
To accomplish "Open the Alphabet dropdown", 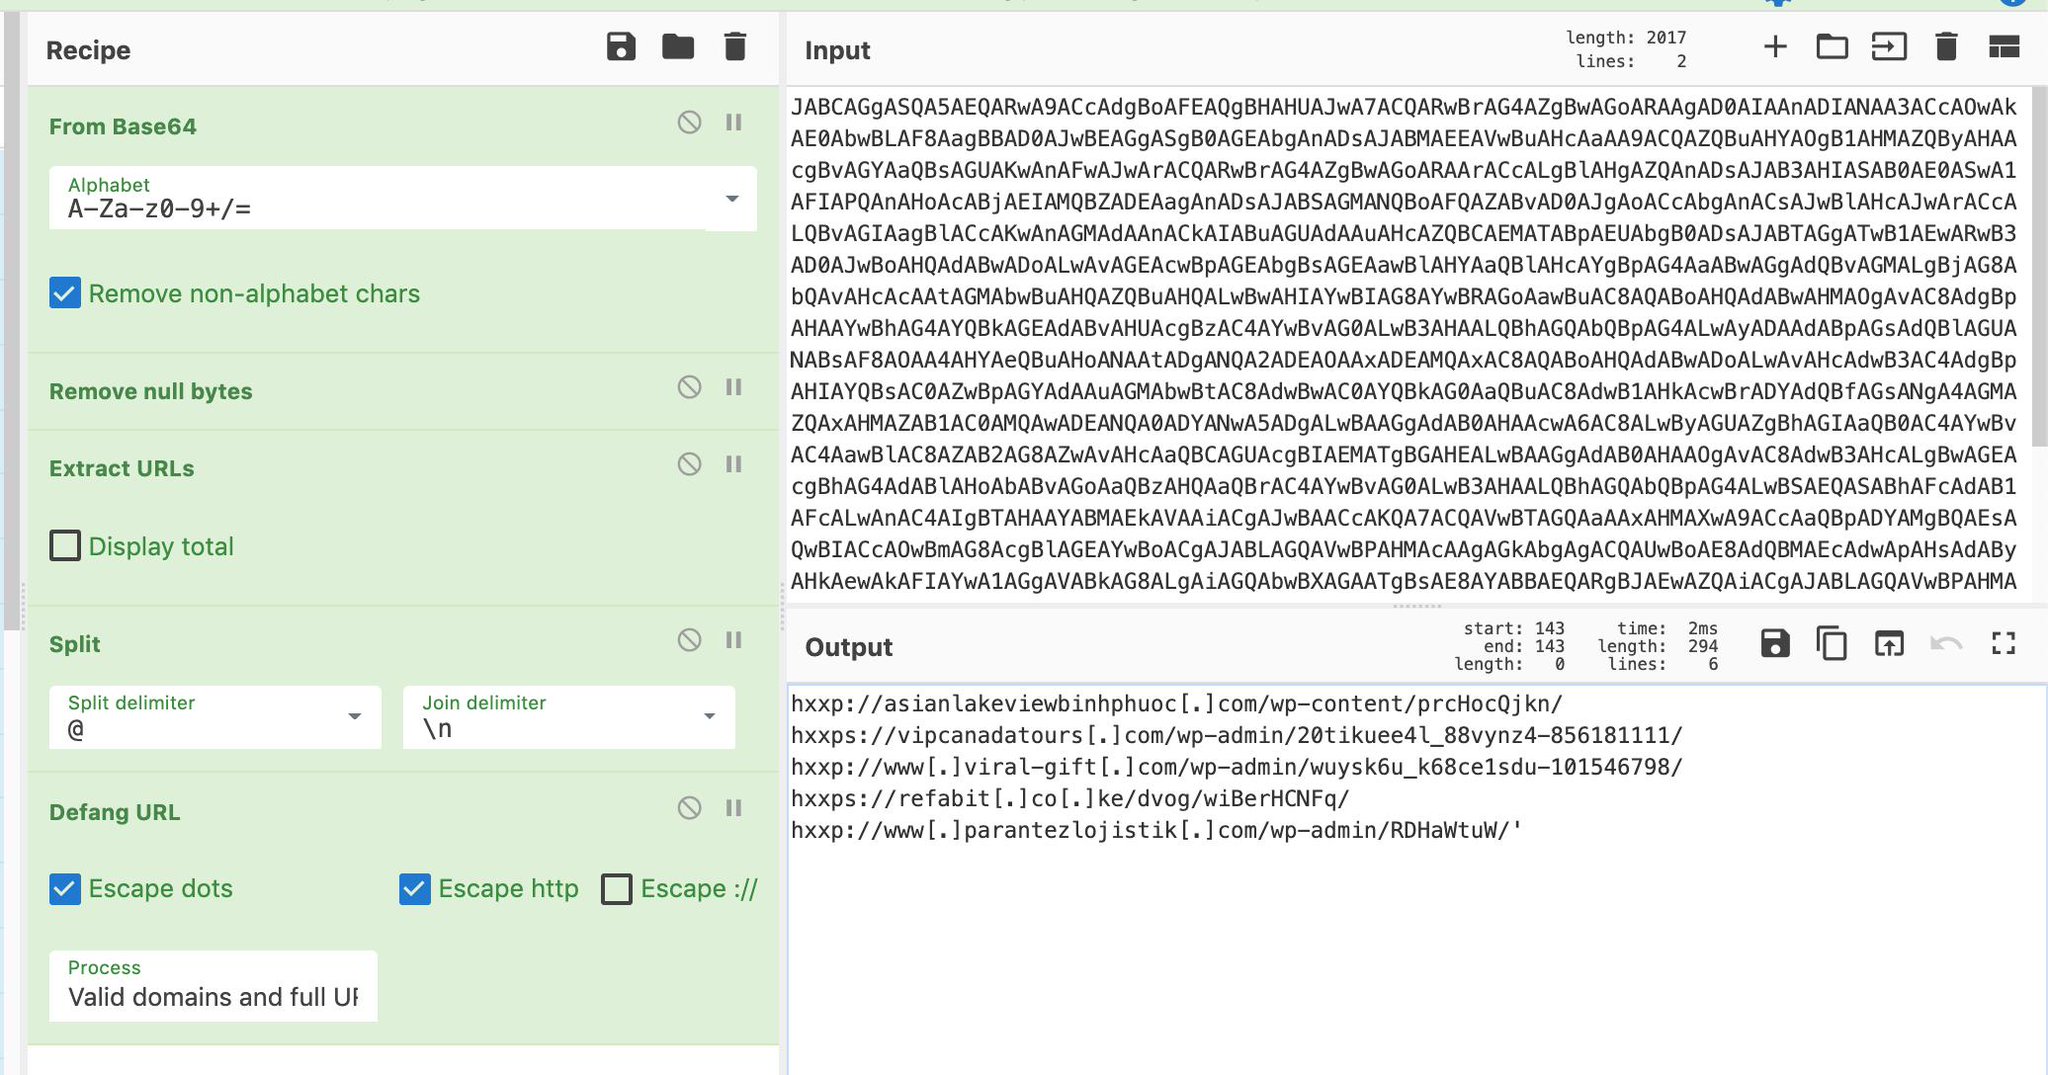I will click(x=732, y=198).
